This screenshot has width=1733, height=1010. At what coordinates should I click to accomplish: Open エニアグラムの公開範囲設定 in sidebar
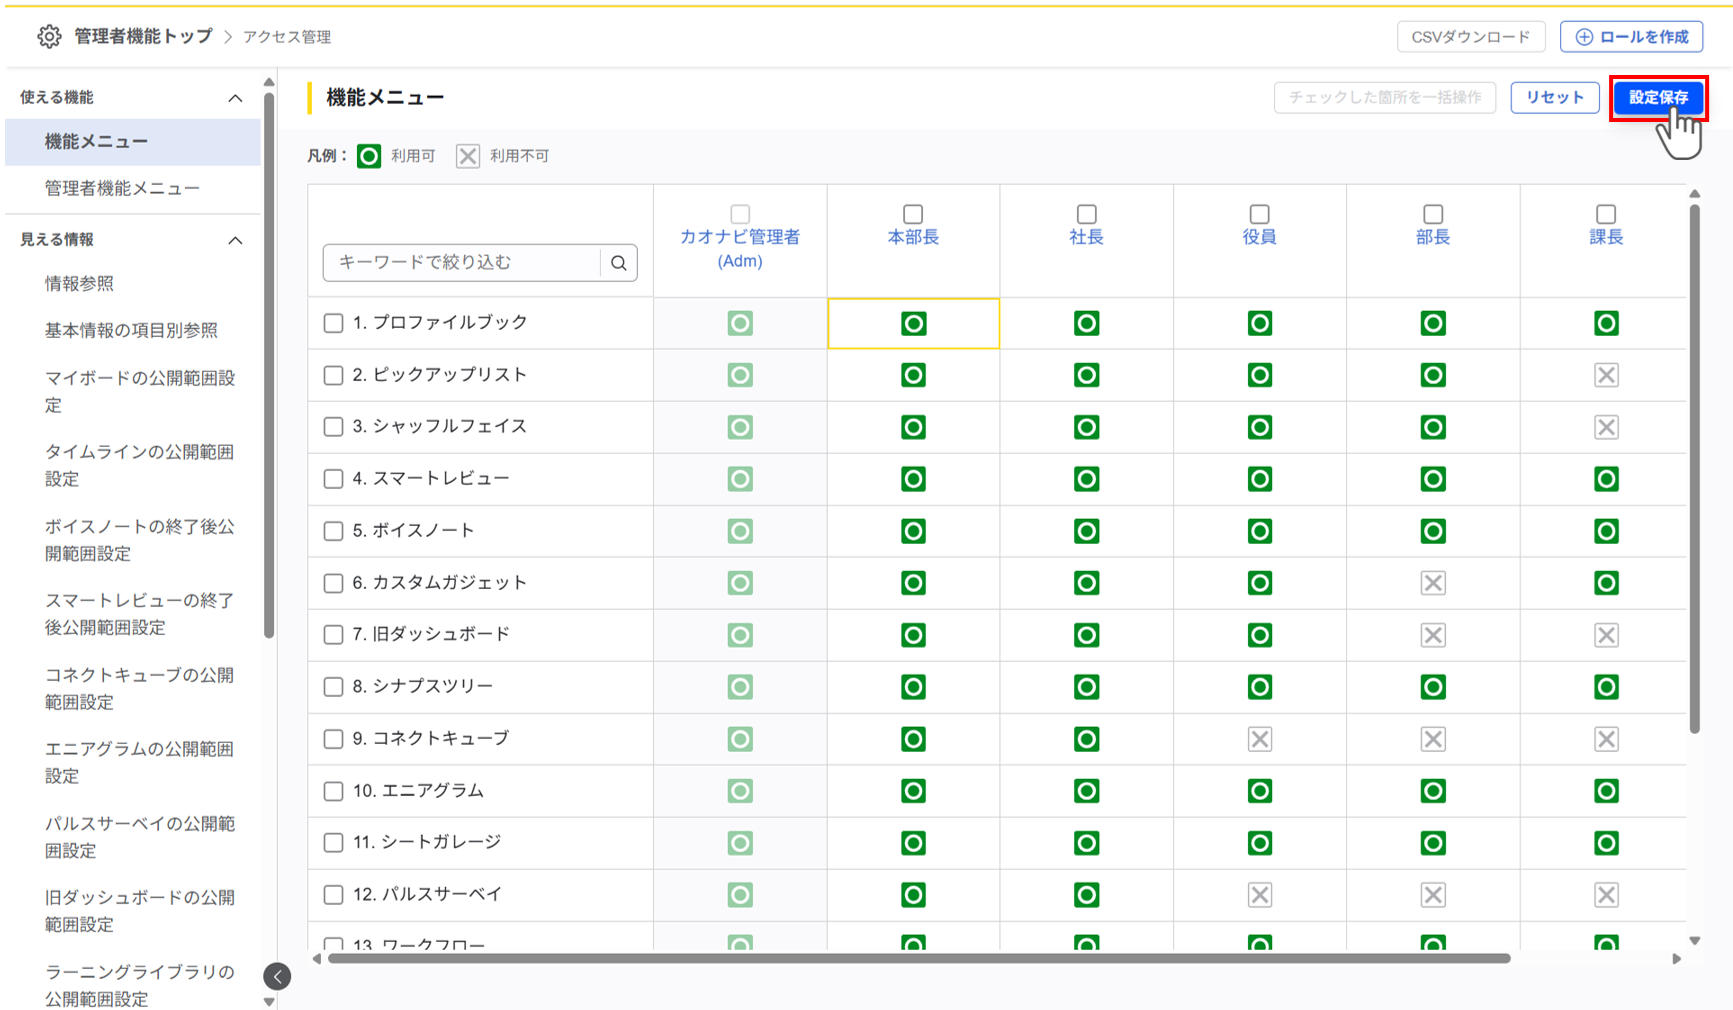click(x=140, y=762)
